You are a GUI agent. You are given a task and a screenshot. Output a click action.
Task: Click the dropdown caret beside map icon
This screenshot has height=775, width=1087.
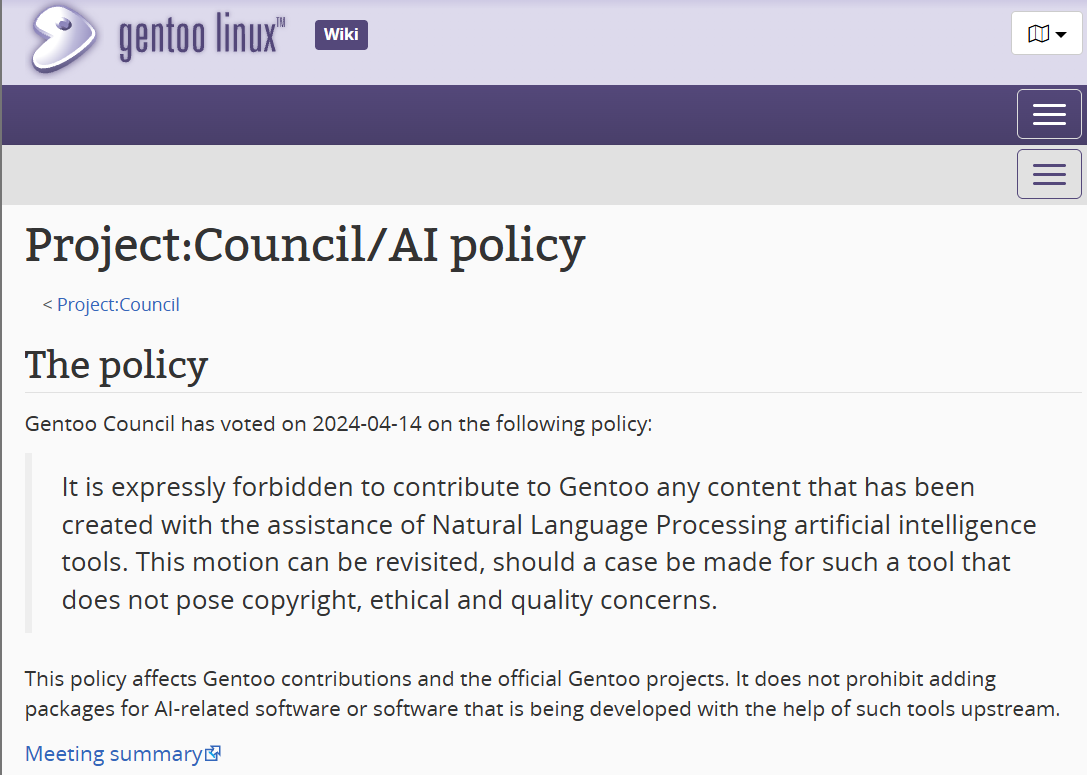click(x=1061, y=35)
